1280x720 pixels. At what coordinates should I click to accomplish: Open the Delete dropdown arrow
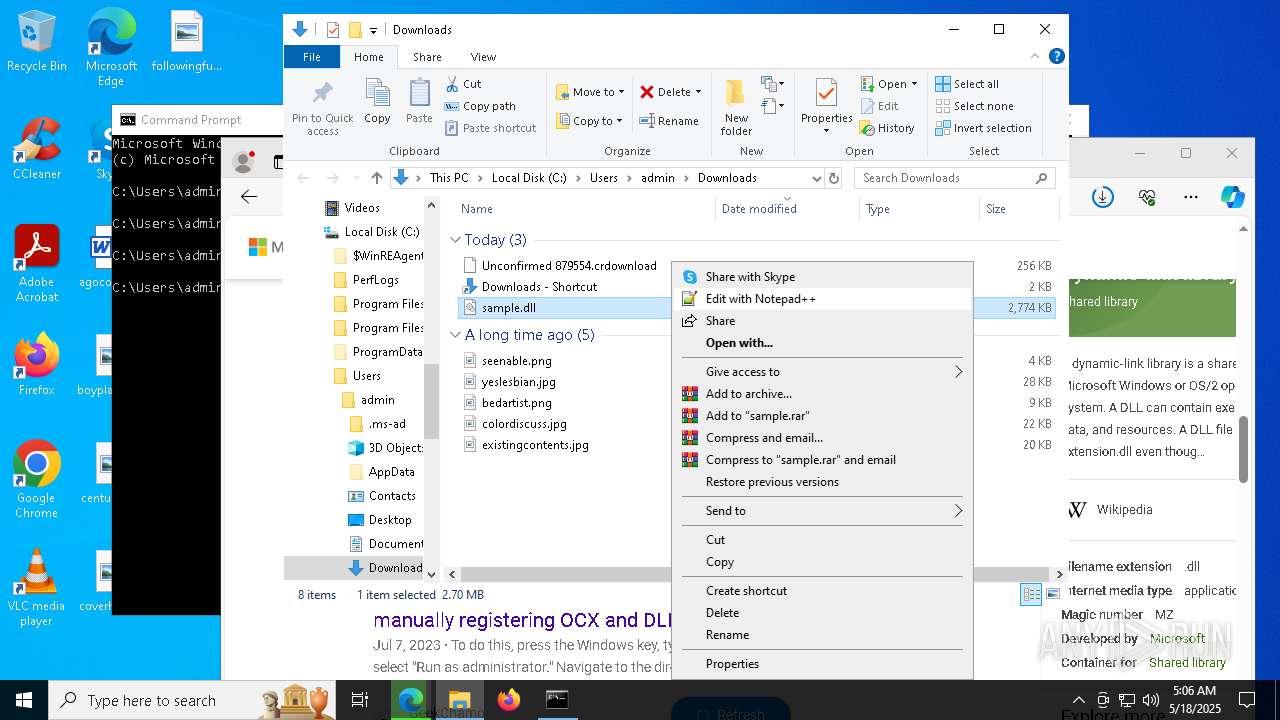[x=698, y=92]
